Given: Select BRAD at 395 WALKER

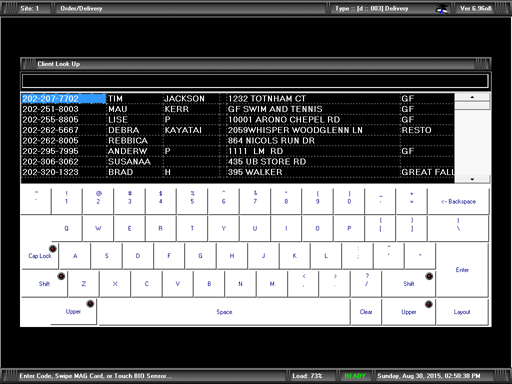Looking at the screenshot, I should tap(238, 172).
